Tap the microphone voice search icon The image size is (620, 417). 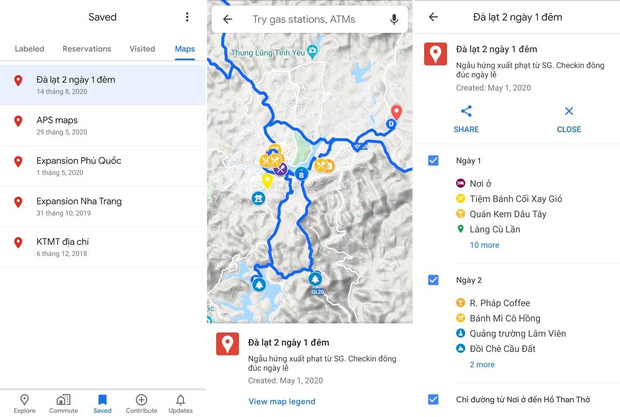394,19
